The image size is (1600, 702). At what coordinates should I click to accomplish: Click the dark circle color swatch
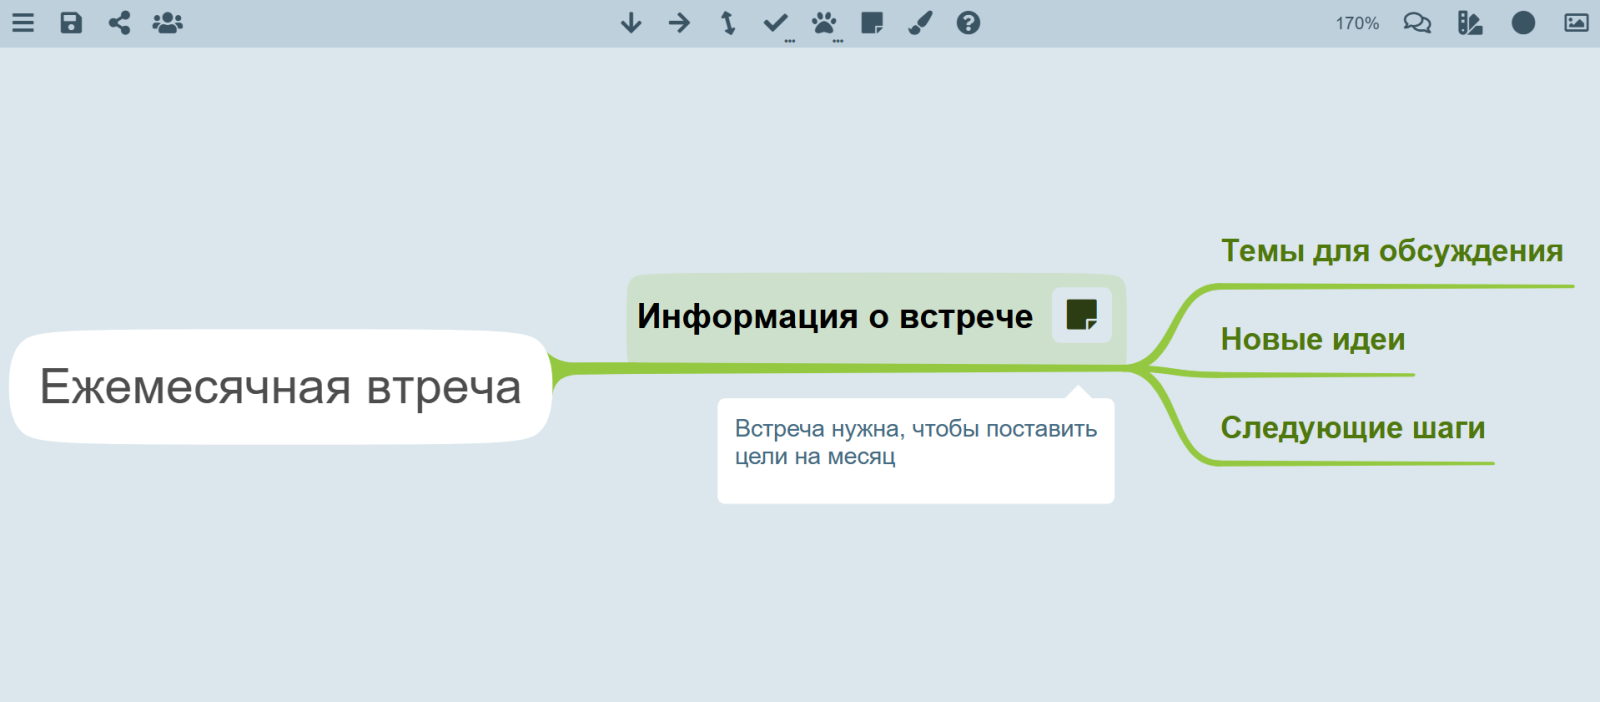tap(1523, 23)
